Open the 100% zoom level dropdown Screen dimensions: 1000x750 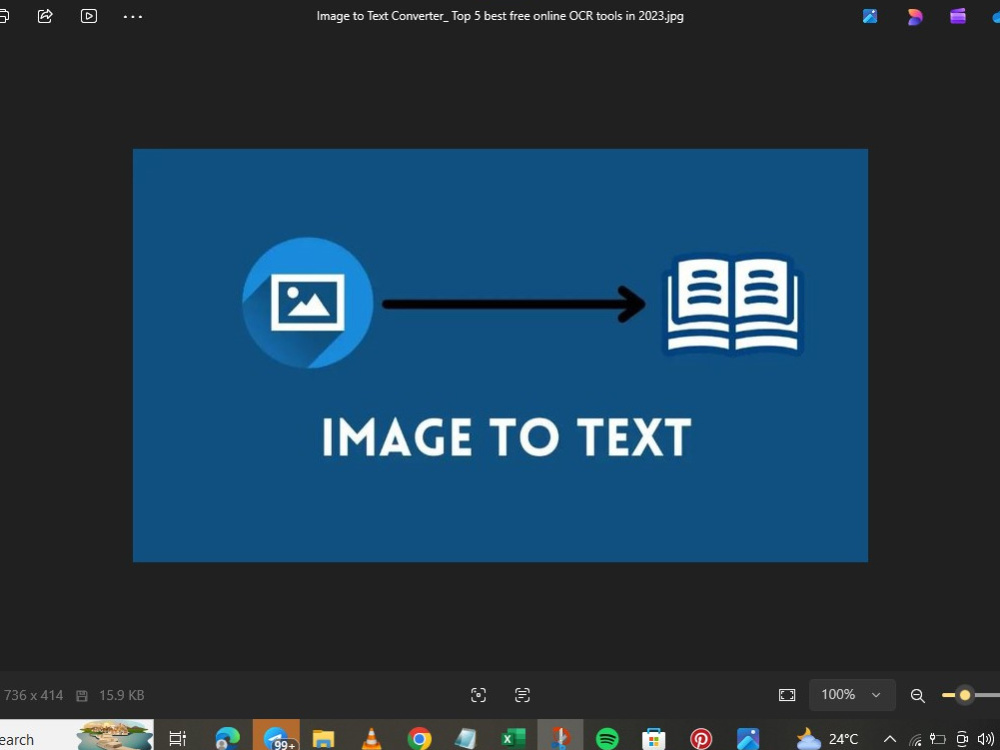(x=852, y=695)
